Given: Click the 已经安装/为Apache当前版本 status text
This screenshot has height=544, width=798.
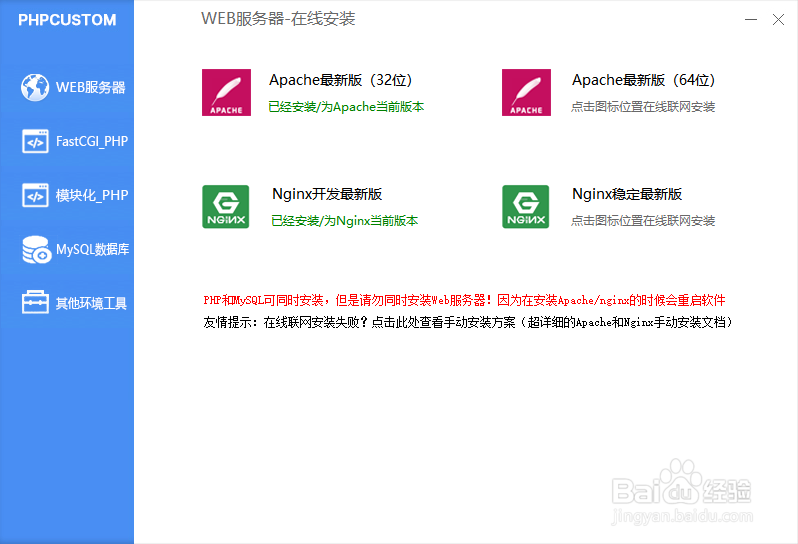Looking at the screenshot, I should [346, 107].
